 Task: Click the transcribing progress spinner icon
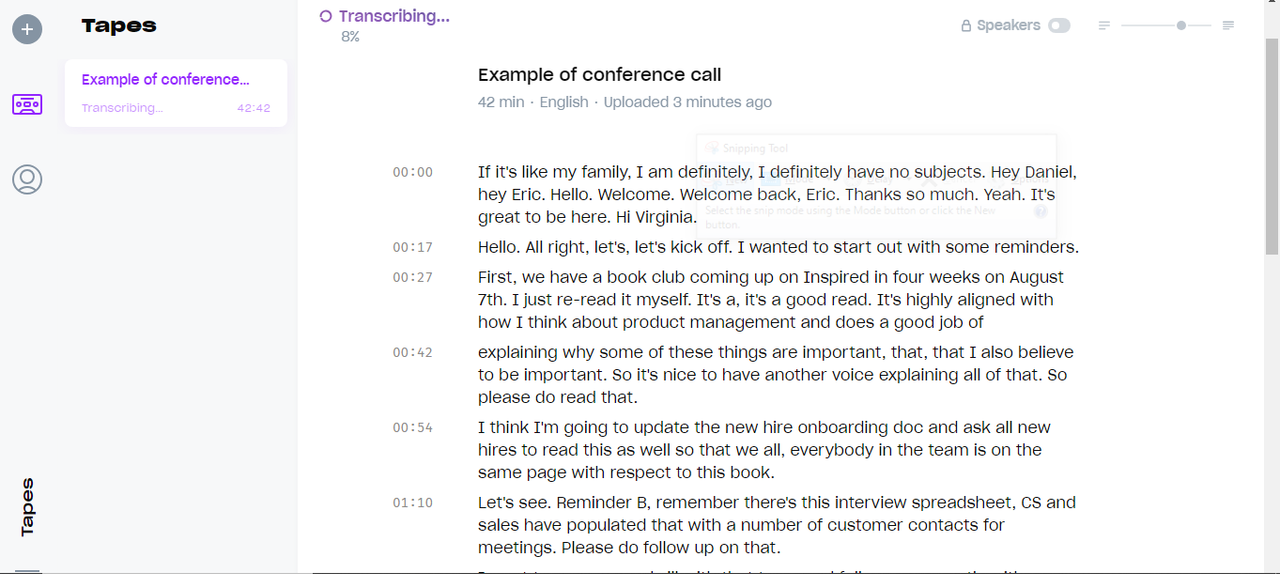325,16
